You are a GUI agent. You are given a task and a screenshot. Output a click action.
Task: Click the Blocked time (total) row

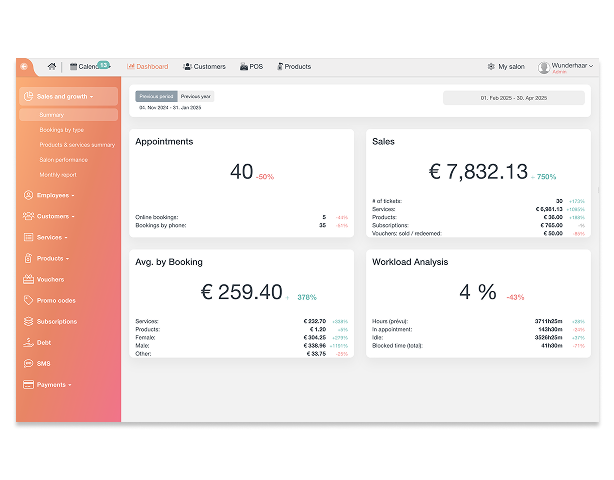tap(478, 346)
